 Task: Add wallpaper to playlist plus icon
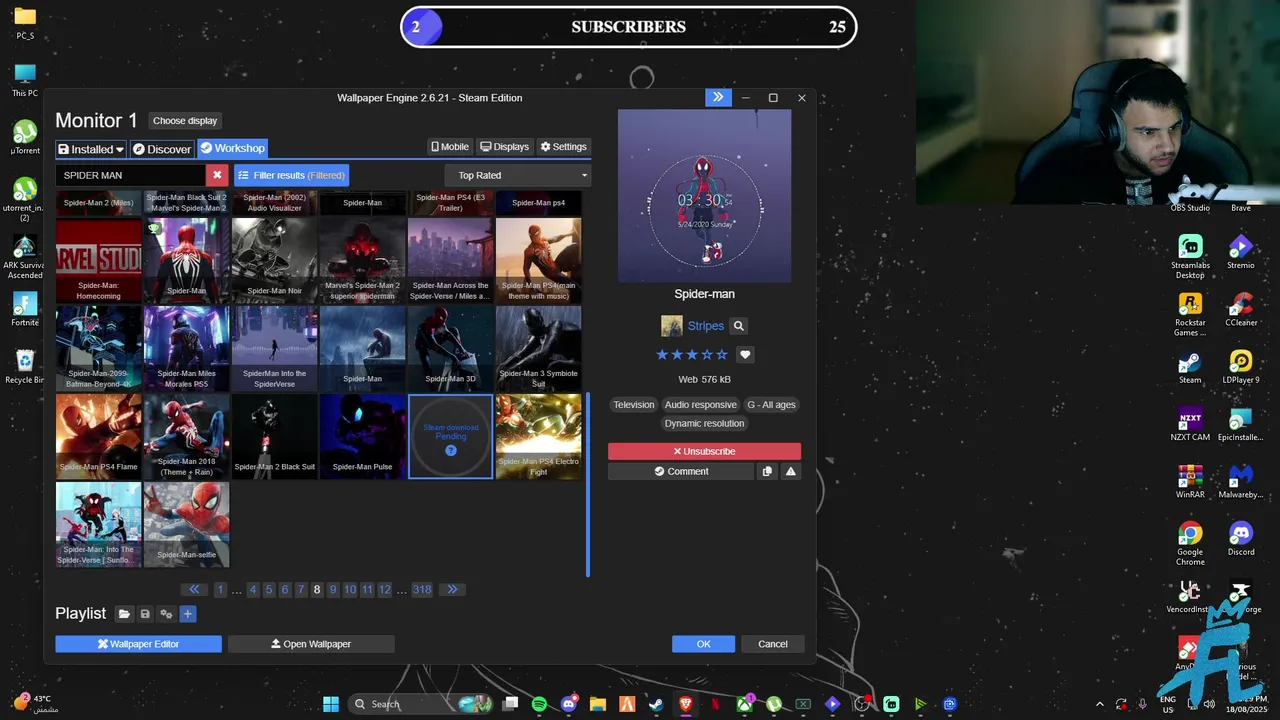click(187, 614)
